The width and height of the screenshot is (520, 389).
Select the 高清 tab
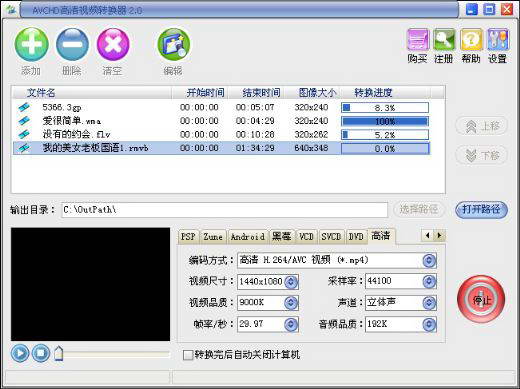(x=381, y=236)
